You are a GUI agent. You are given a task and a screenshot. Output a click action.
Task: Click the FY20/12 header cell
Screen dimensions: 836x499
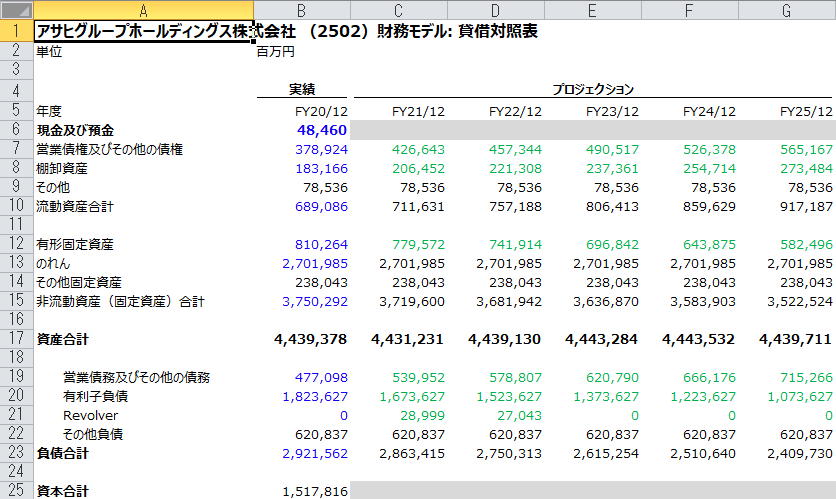321,111
